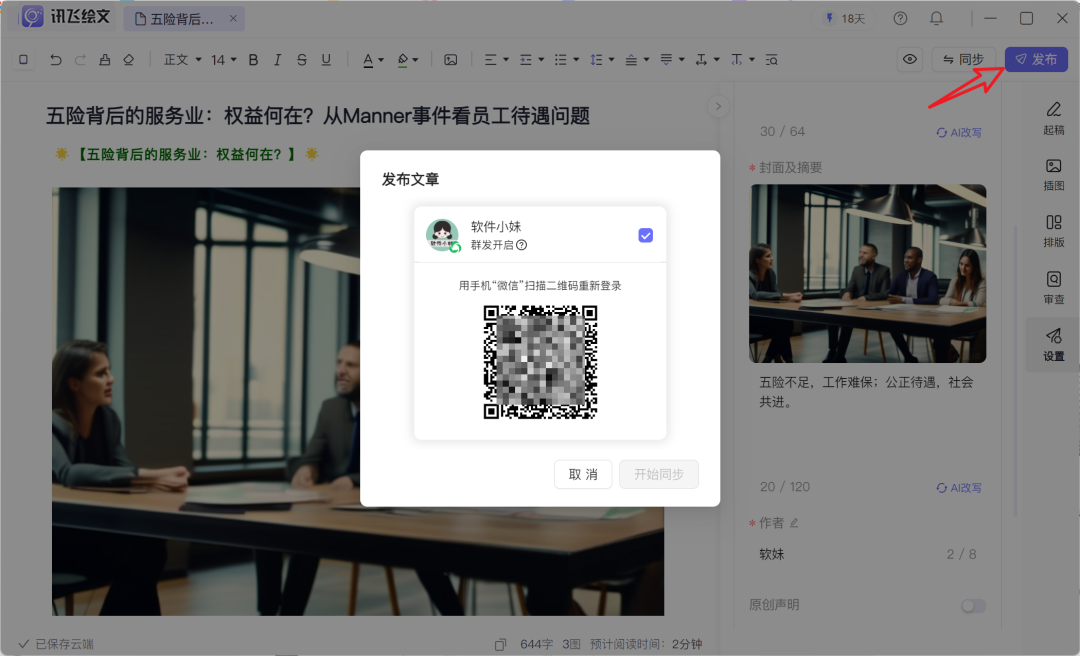Click the edit pencil next to 作者
The height and width of the screenshot is (656, 1080).
coord(794,523)
